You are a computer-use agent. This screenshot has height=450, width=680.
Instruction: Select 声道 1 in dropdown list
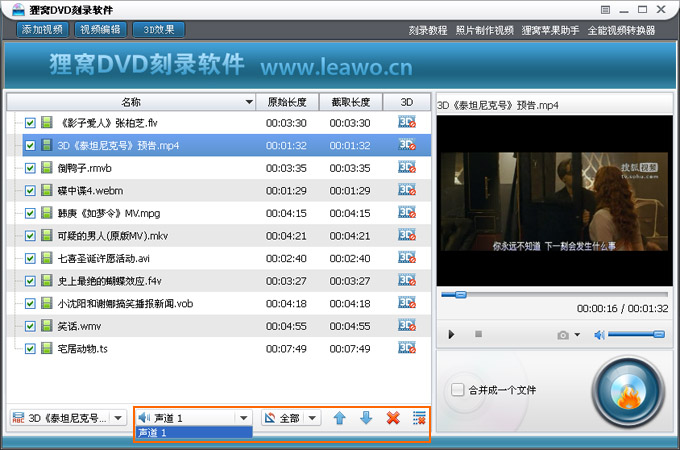(194, 432)
